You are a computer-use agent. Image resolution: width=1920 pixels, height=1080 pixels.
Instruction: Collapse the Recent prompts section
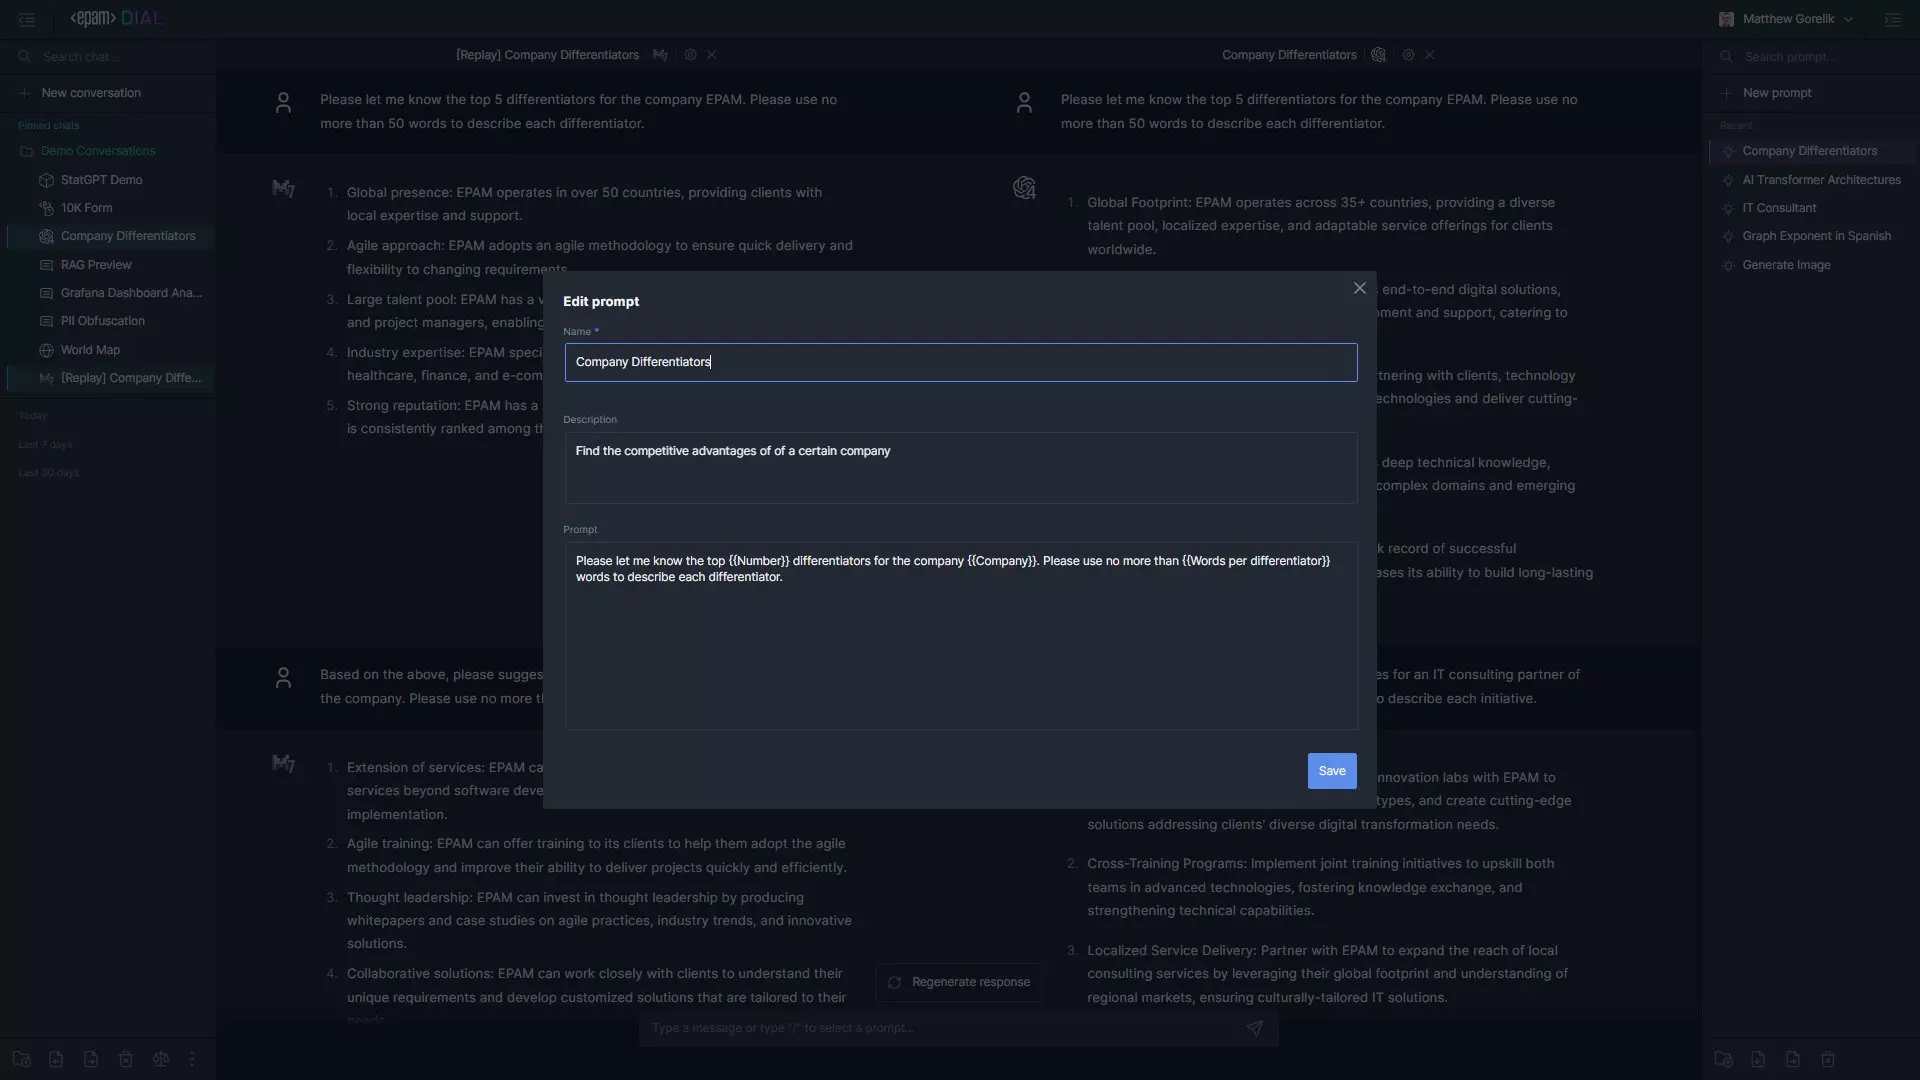(x=1736, y=125)
